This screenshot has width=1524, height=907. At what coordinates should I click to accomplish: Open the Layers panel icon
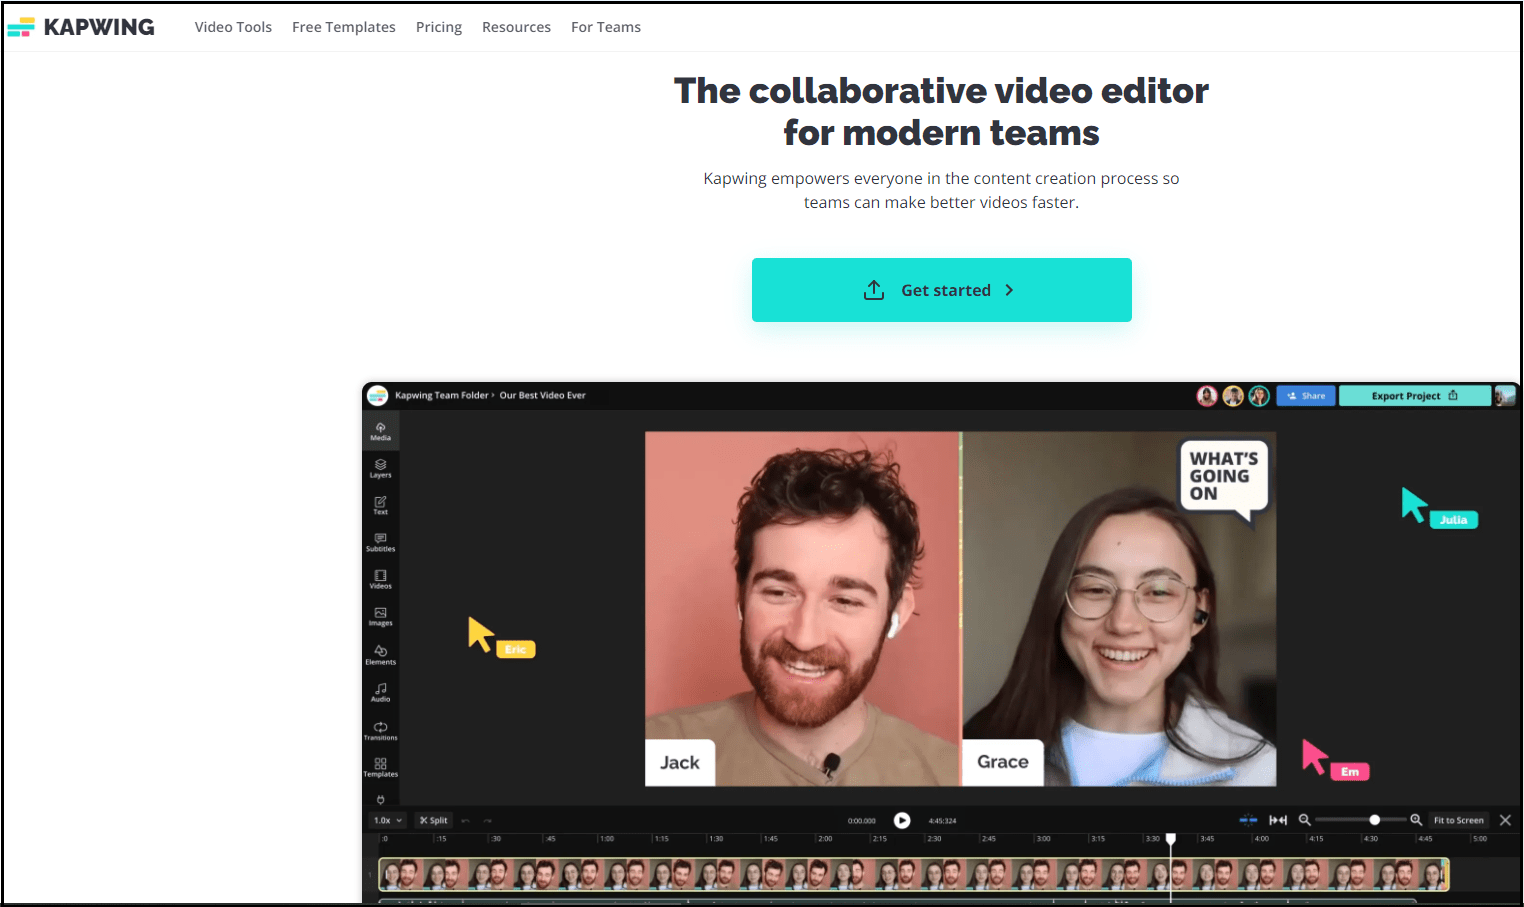point(380,467)
